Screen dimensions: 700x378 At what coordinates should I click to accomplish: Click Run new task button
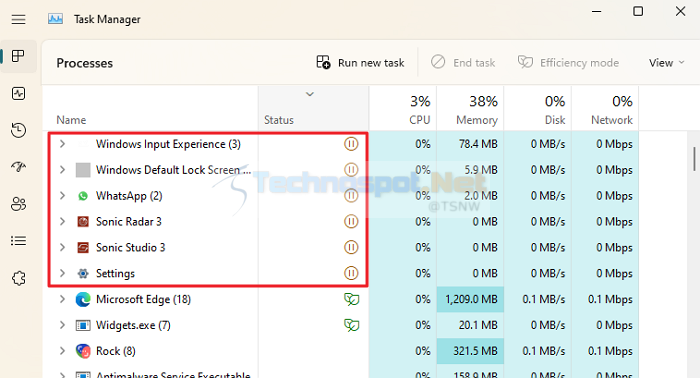(x=360, y=63)
